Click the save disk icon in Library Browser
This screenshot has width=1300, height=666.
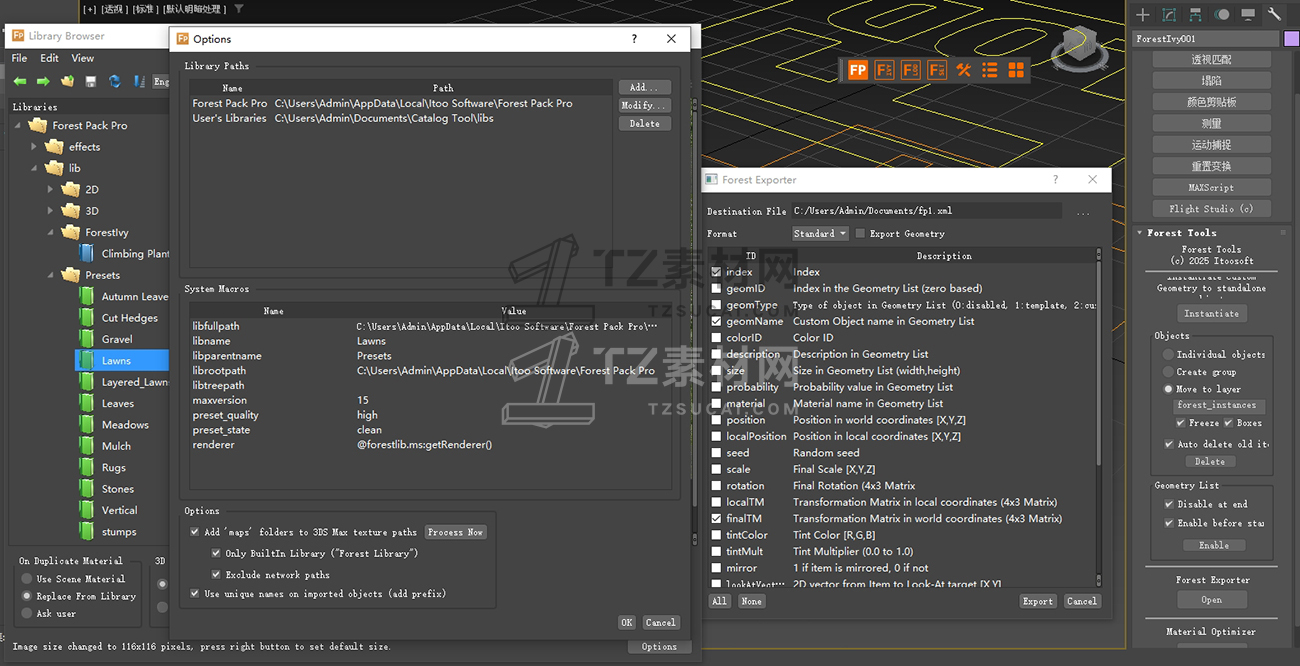91,81
